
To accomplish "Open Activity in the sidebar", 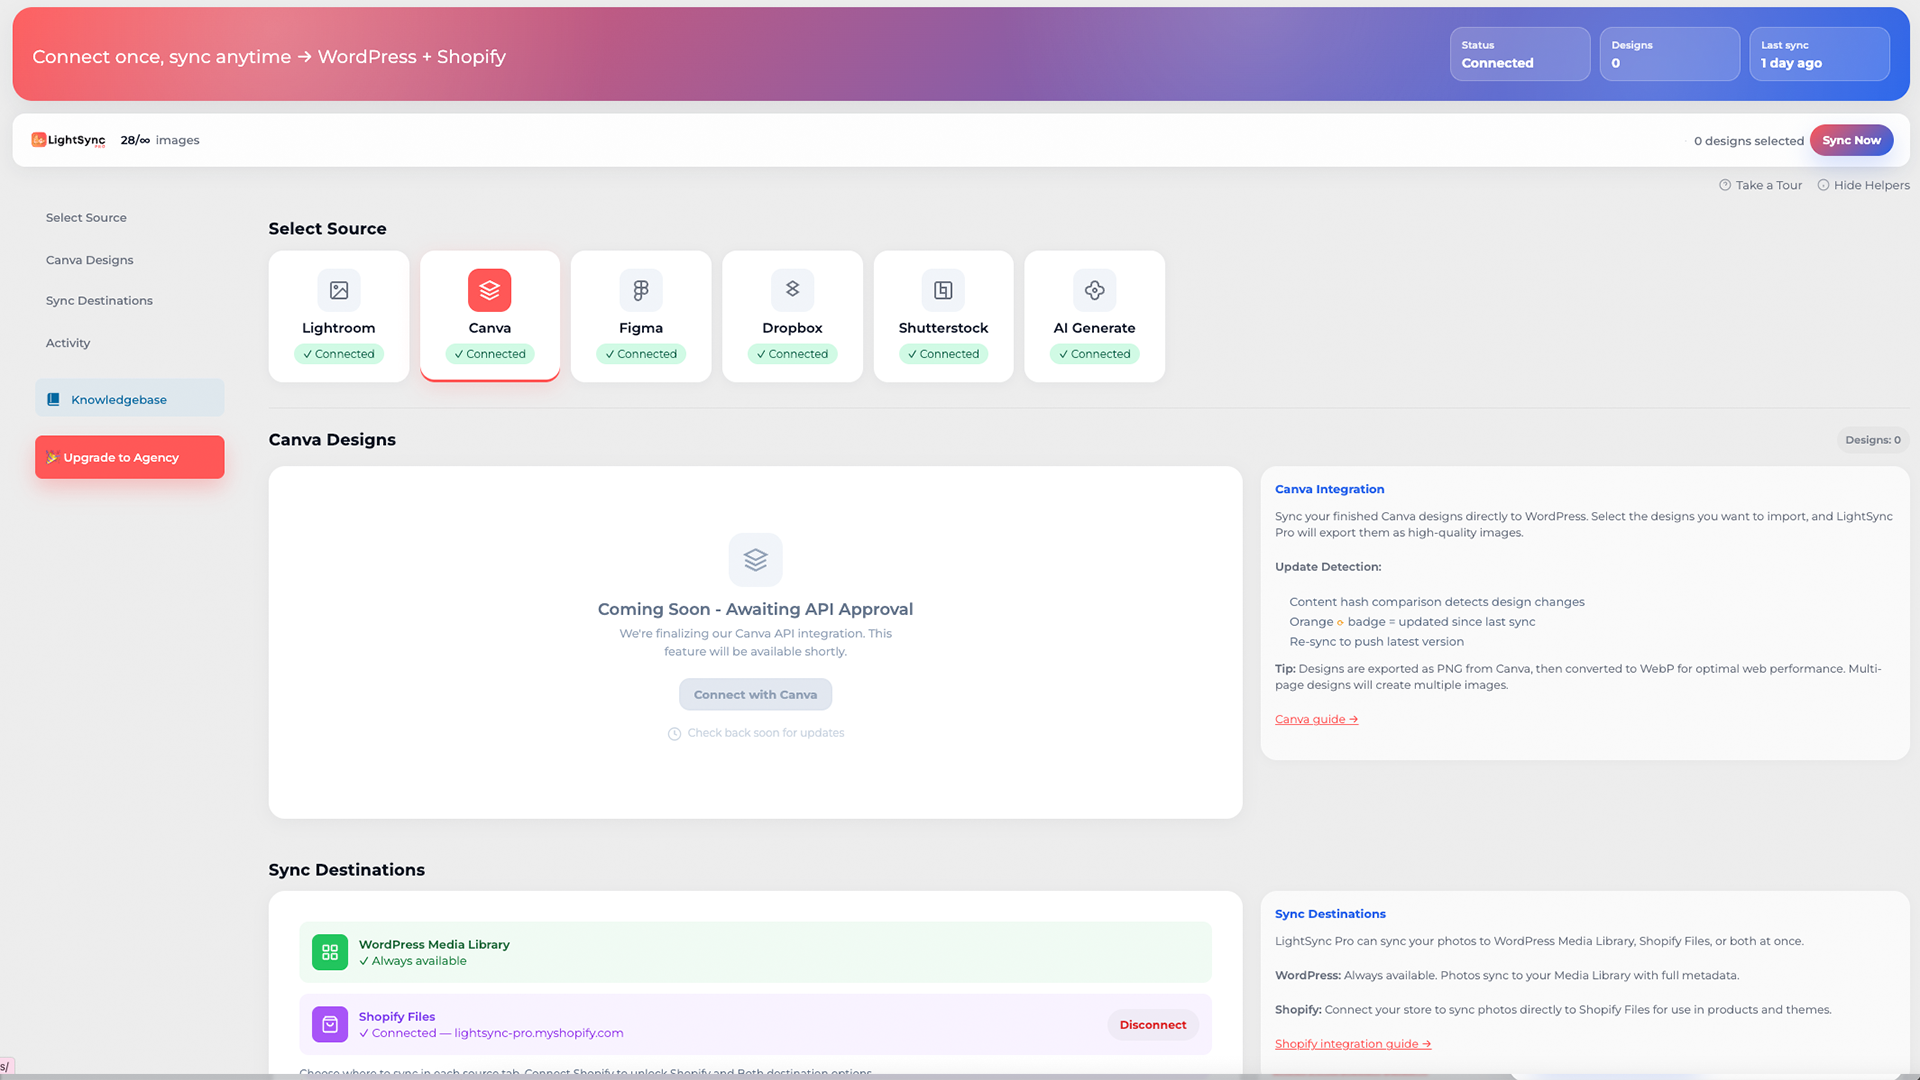I will click(68, 343).
